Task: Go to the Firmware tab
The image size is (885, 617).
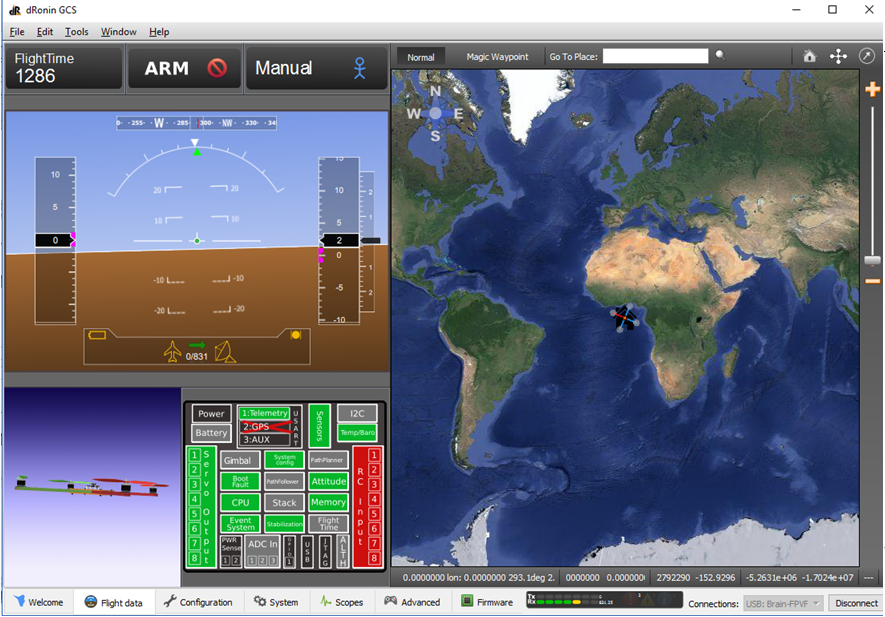Action: pyautogui.click(x=487, y=602)
